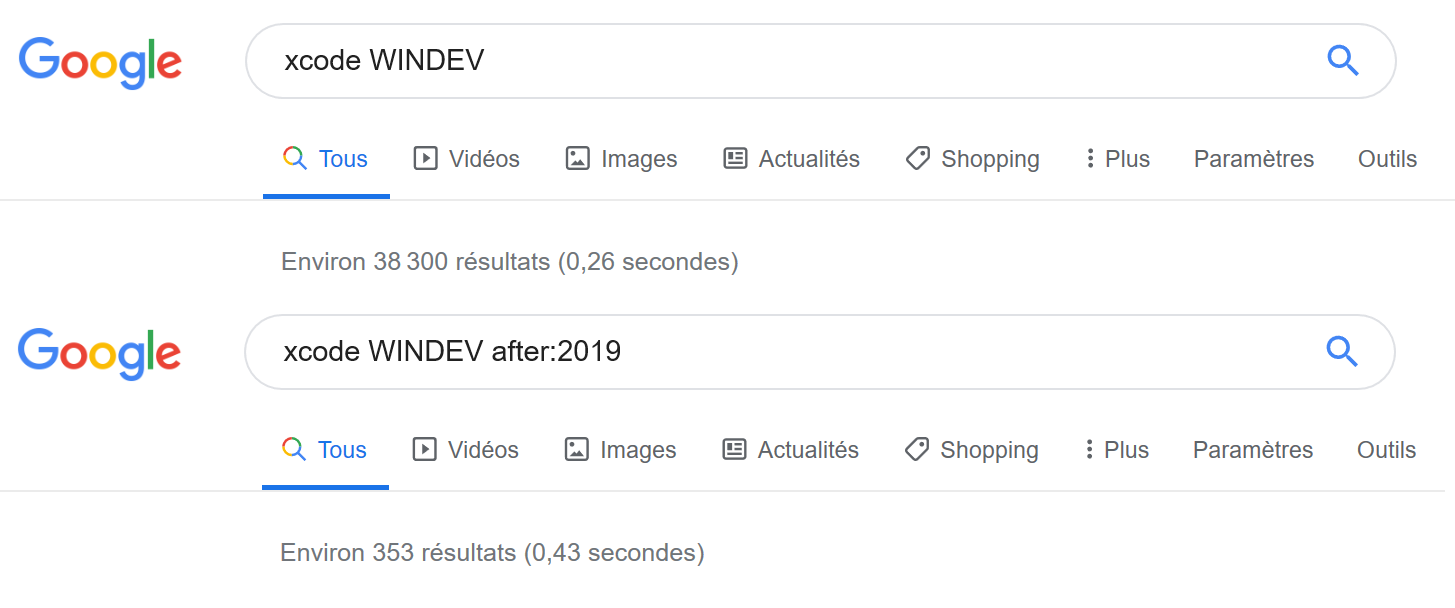The image size is (1455, 608).
Task: Click the Google logo on the second search
Action: pos(99,353)
